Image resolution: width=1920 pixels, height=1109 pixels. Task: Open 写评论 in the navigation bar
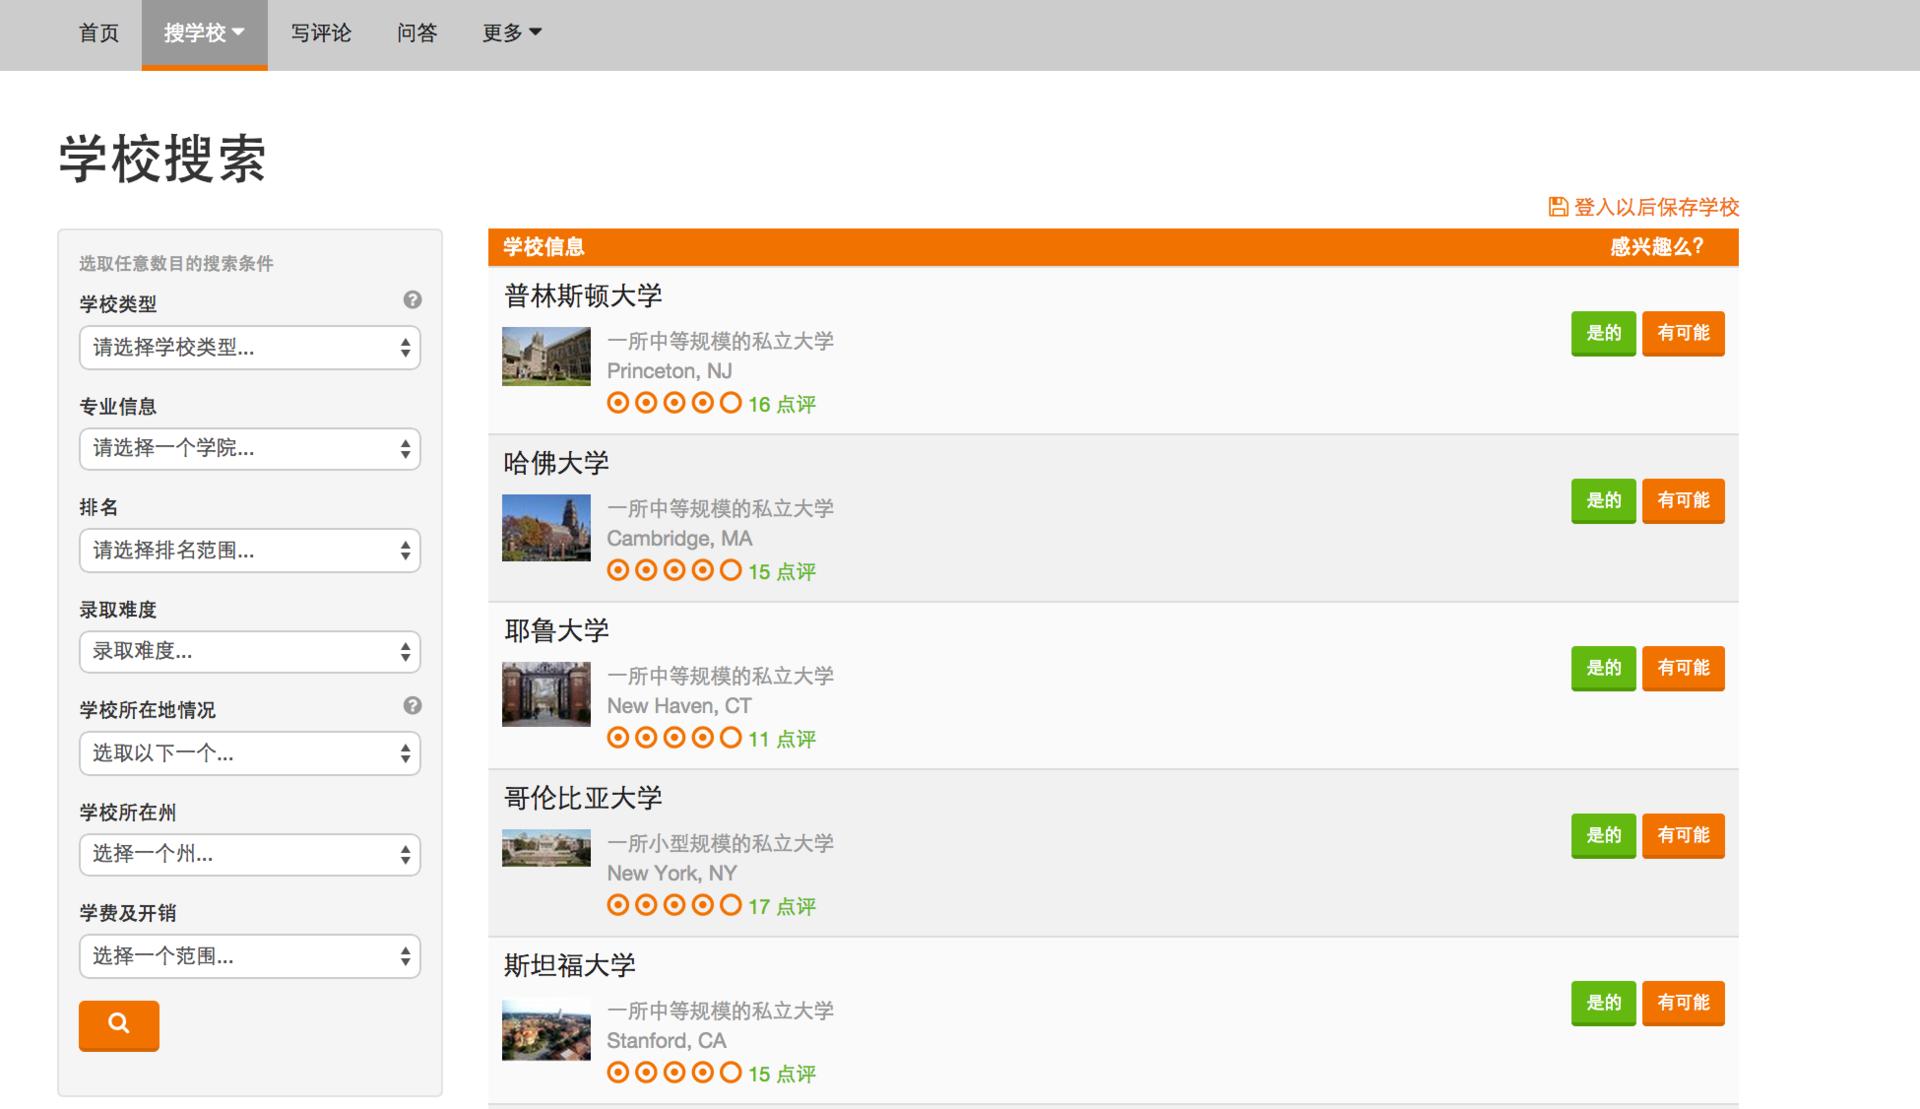point(321,33)
